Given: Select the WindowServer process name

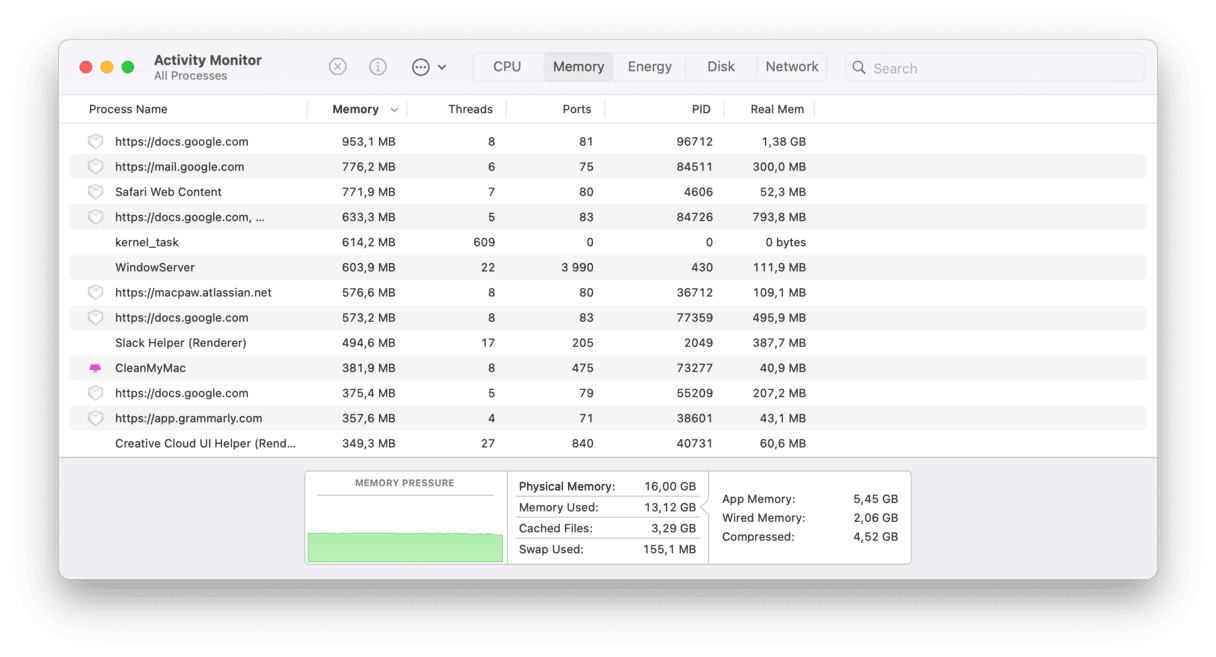Looking at the screenshot, I should click(155, 268).
